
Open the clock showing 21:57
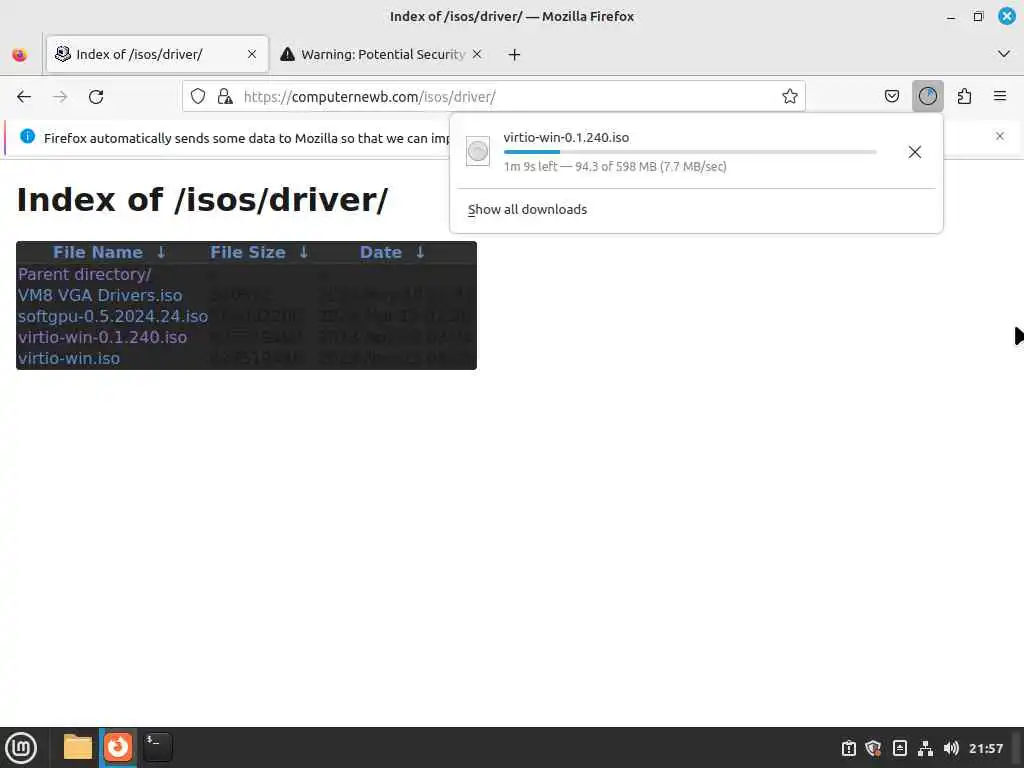point(985,748)
